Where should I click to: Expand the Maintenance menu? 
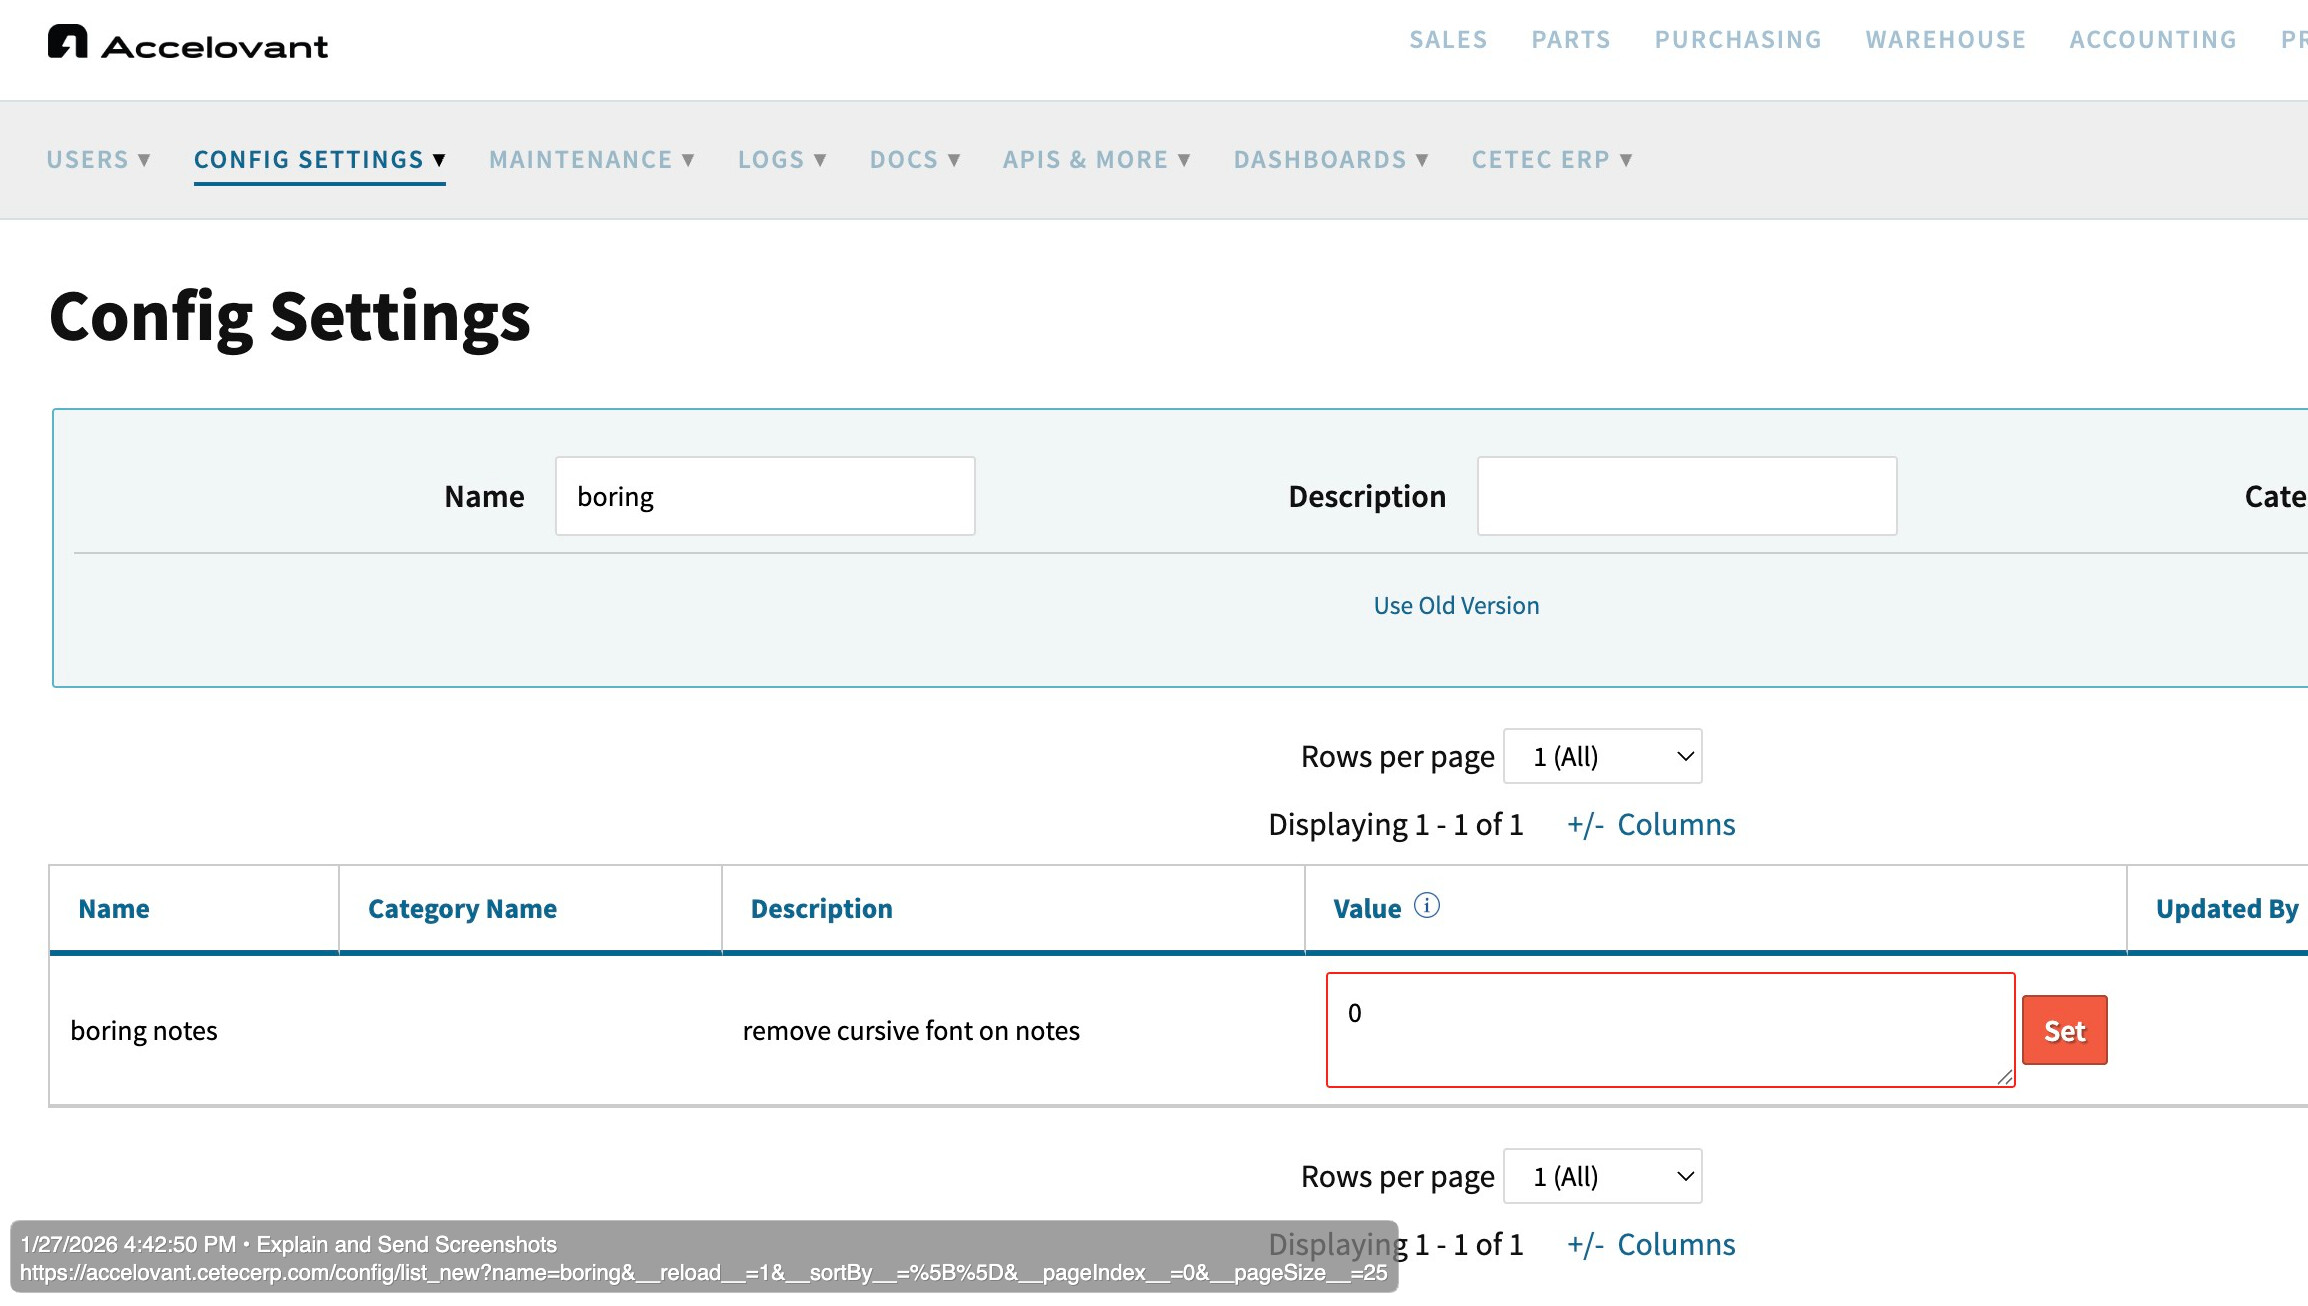point(591,160)
